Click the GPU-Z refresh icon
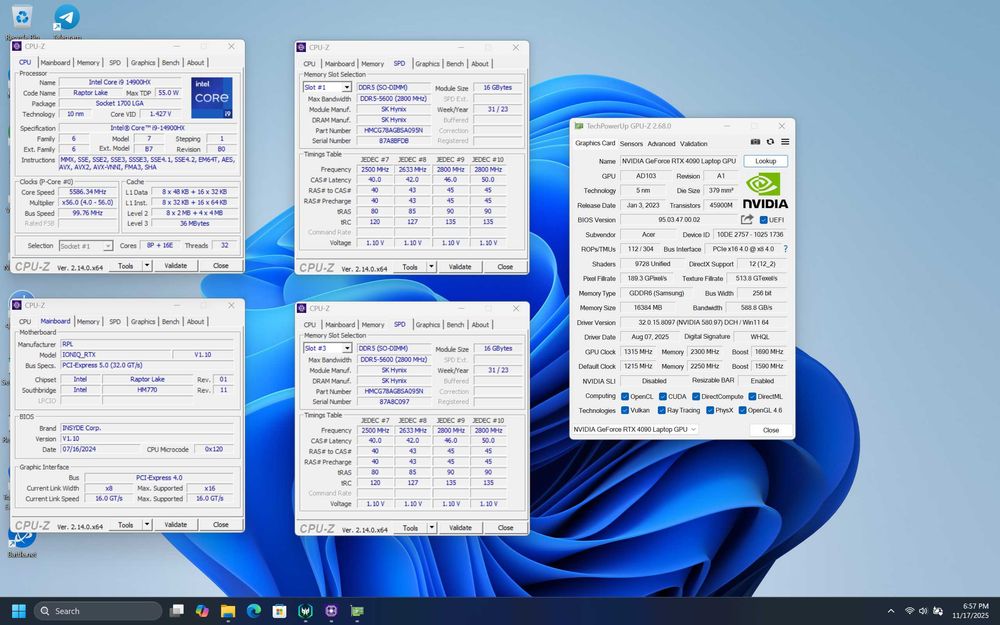The height and width of the screenshot is (625, 1000). click(x=770, y=143)
